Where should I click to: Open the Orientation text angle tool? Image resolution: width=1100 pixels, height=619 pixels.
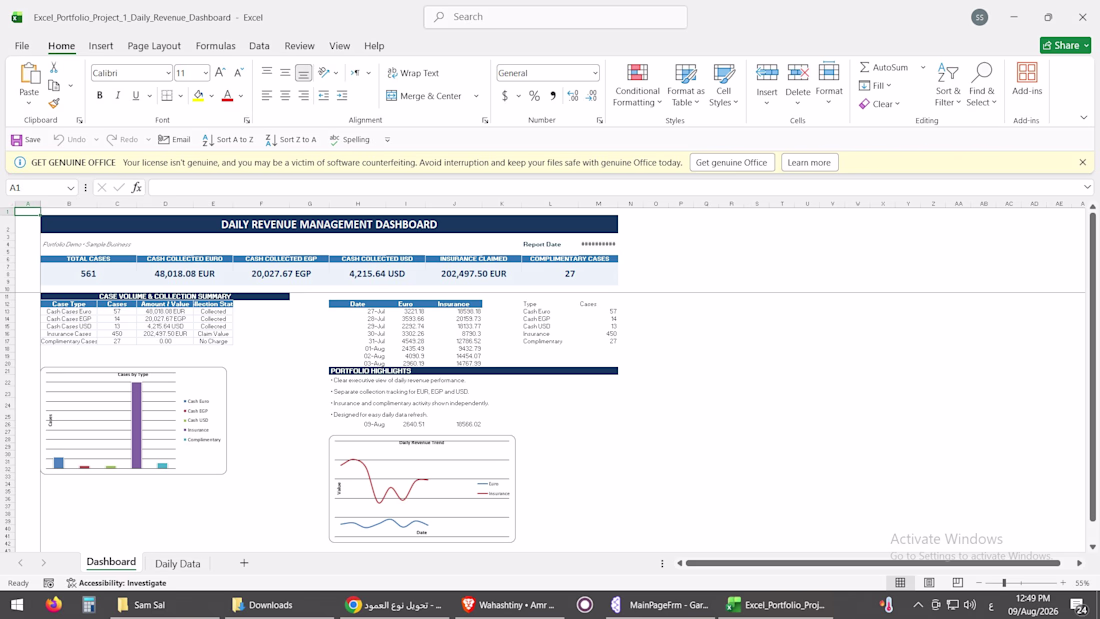pyautogui.click(x=324, y=72)
